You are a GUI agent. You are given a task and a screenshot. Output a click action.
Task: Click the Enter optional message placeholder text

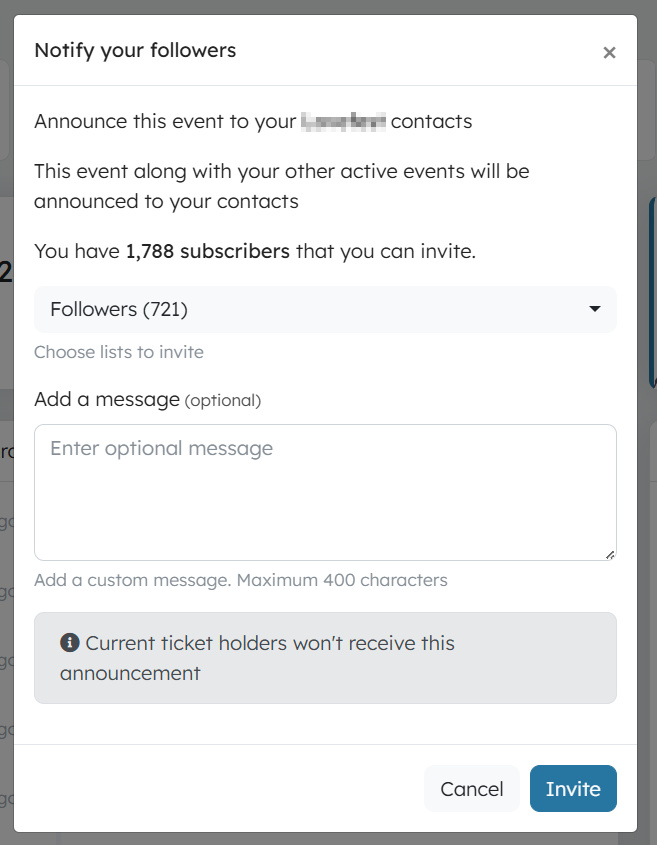160,448
